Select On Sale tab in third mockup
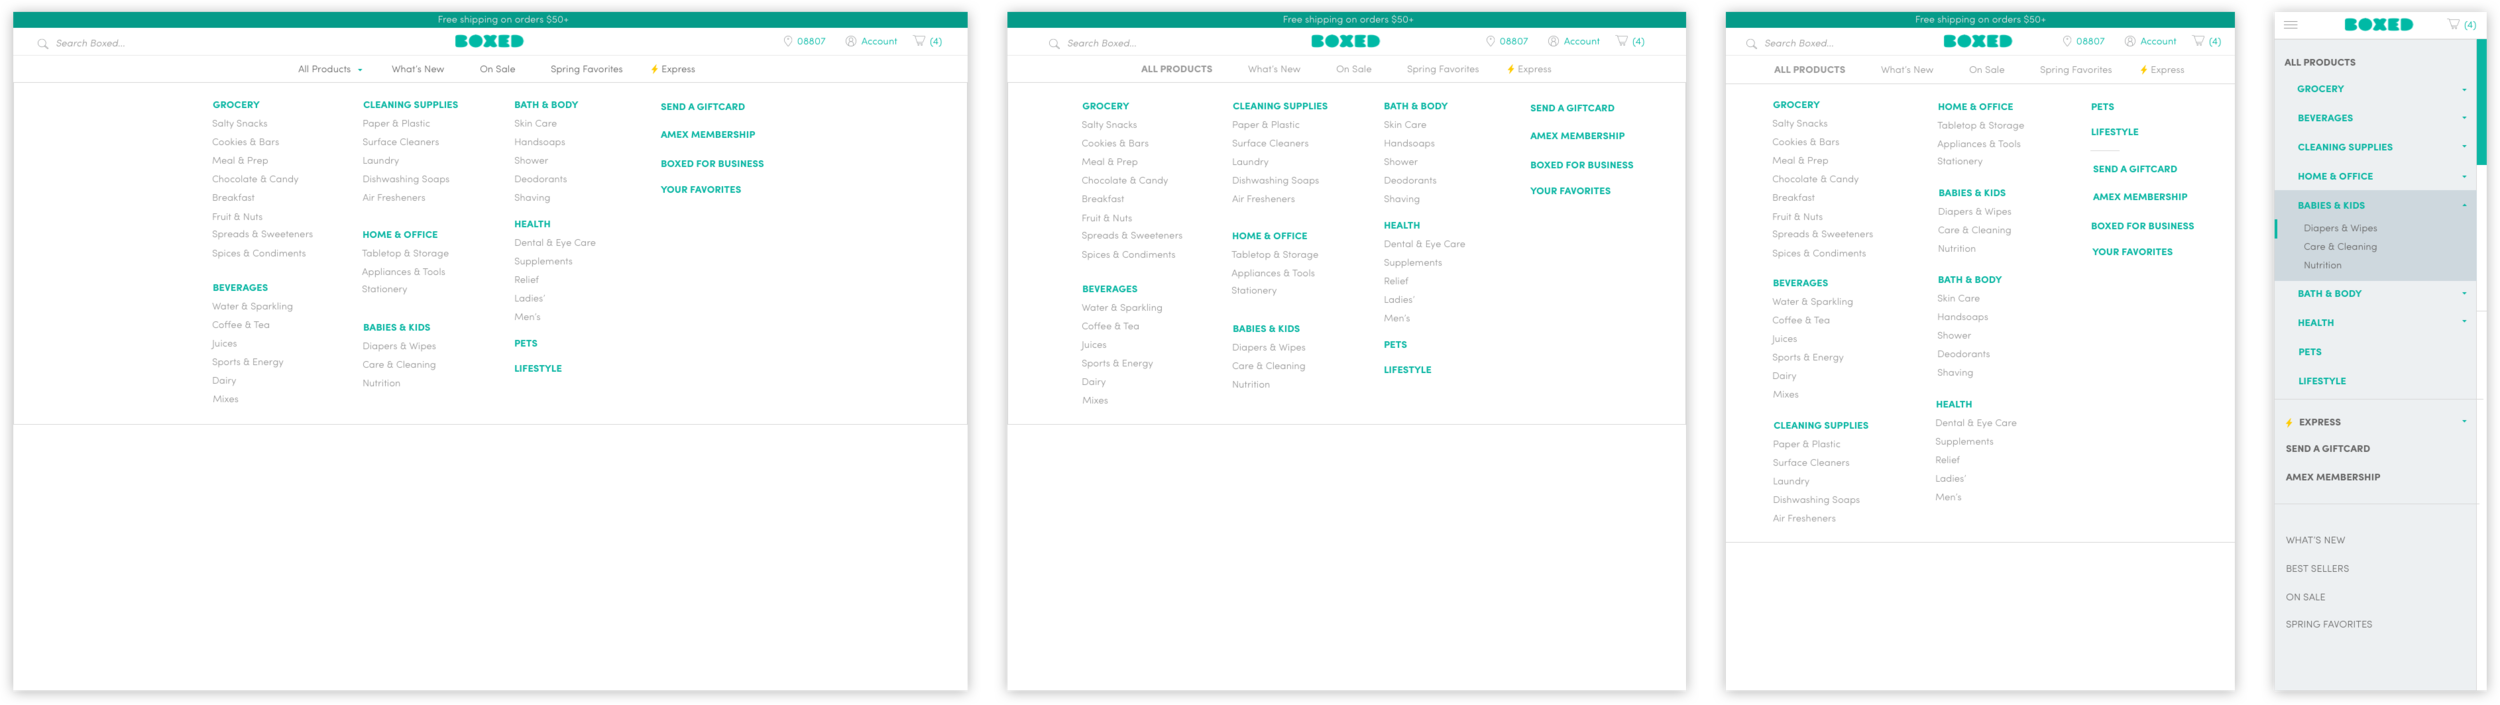Screen dimensions: 2500x705 1987,70
